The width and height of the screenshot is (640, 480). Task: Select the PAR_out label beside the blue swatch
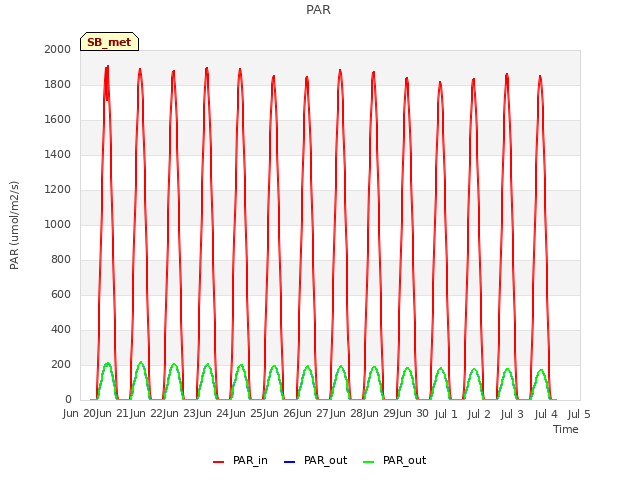[x=325, y=460]
